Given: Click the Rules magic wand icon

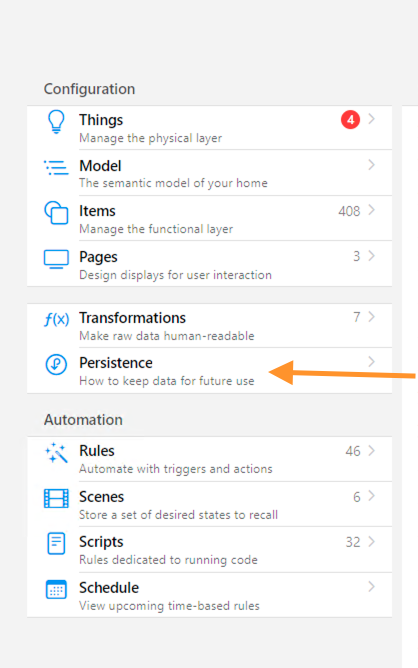Looking at the screenshot, I should coord(56,452).
